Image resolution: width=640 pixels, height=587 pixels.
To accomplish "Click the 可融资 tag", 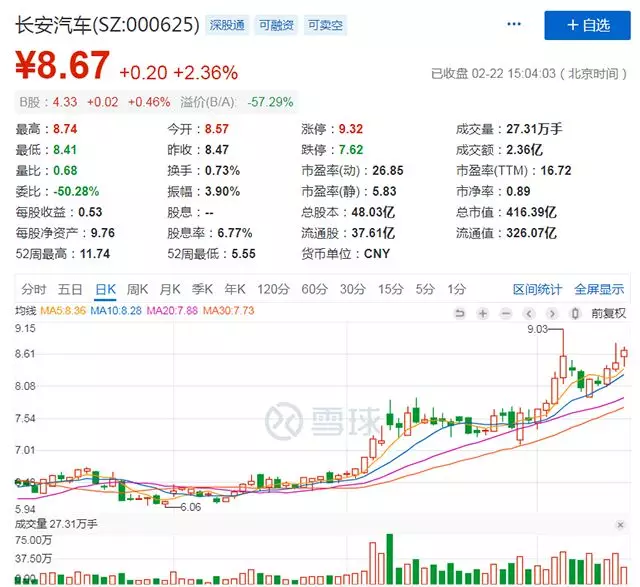I will (276, 25).
